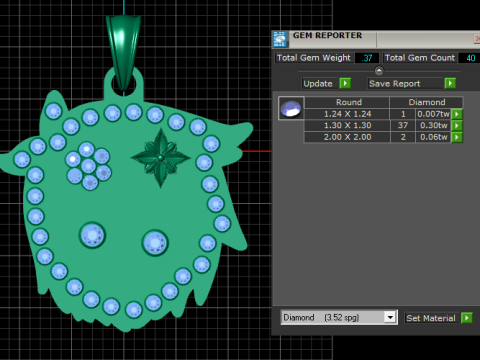480x360 pixels.
Task: Select the 1.30 X 1.30 size cell
Action: point(347,126)
